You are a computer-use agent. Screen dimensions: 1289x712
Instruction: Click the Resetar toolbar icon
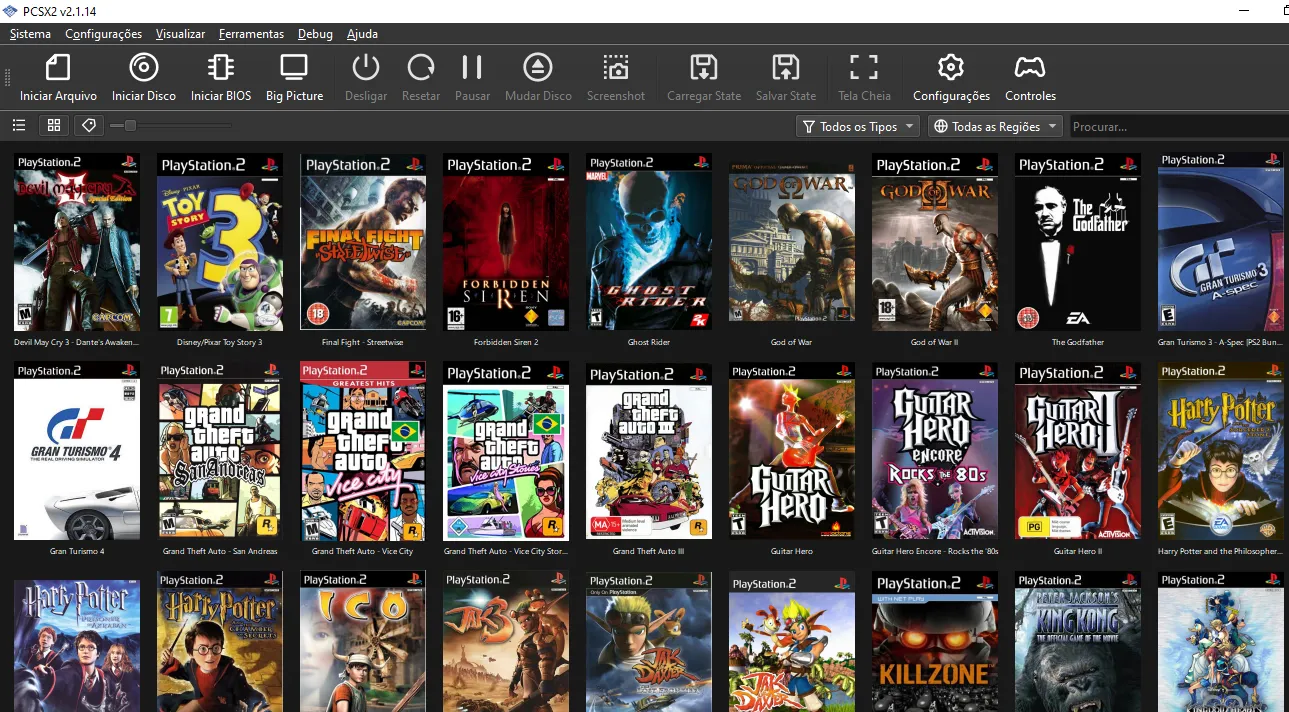420,76
